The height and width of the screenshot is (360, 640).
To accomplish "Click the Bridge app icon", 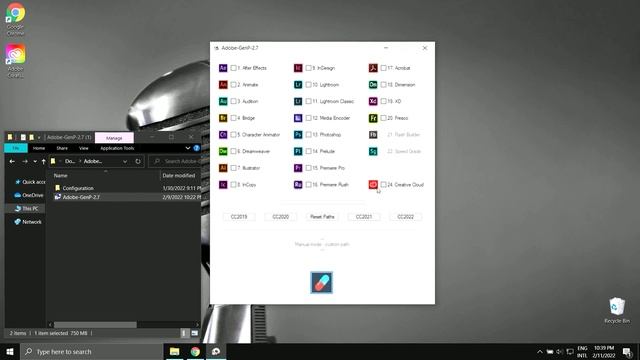I will point(223,118).
